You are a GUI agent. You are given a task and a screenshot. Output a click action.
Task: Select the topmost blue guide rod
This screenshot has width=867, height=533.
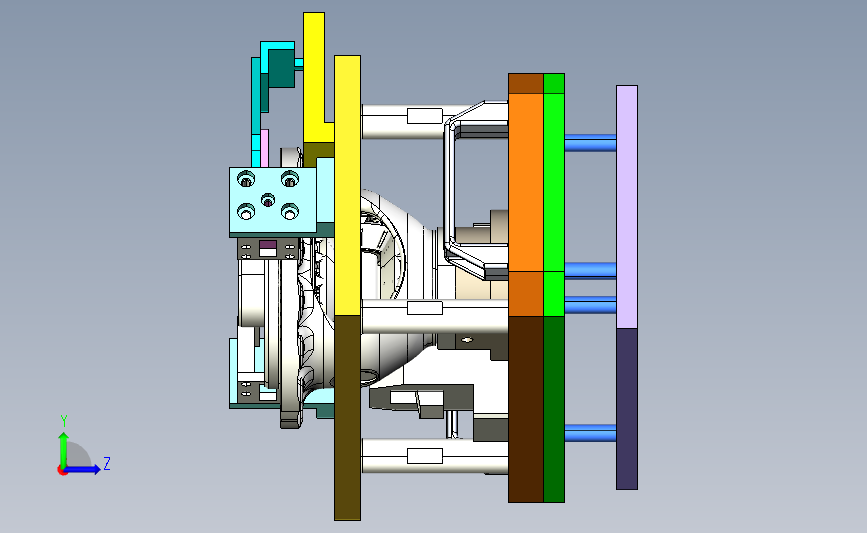click(591, 143)
